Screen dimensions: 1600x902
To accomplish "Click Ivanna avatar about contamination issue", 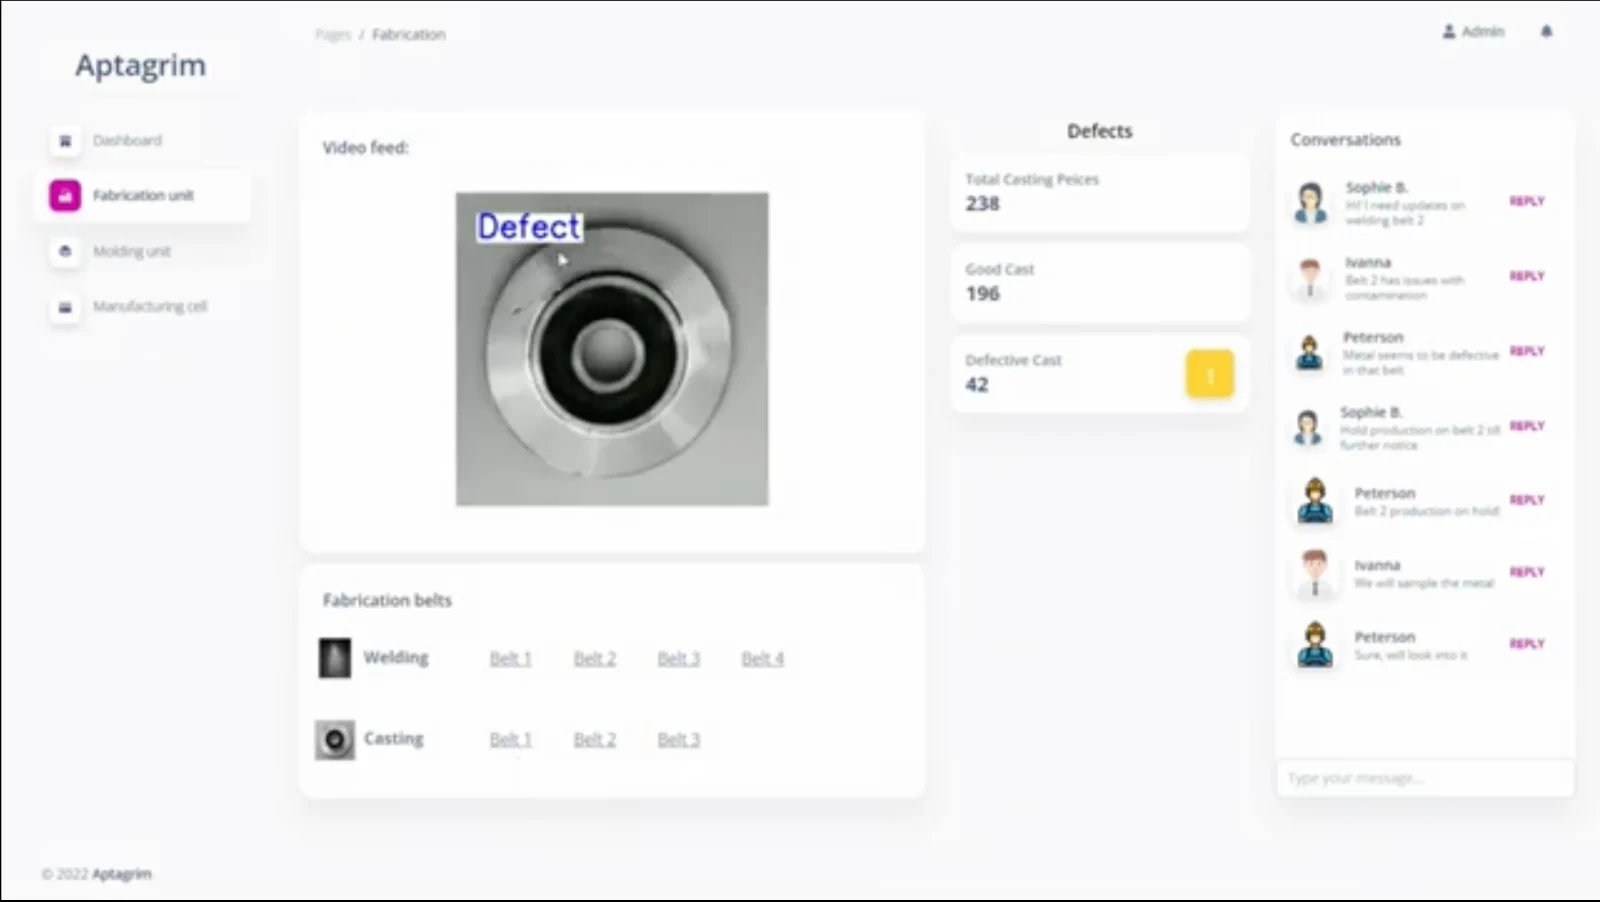I will click(x=1310, y=278).
